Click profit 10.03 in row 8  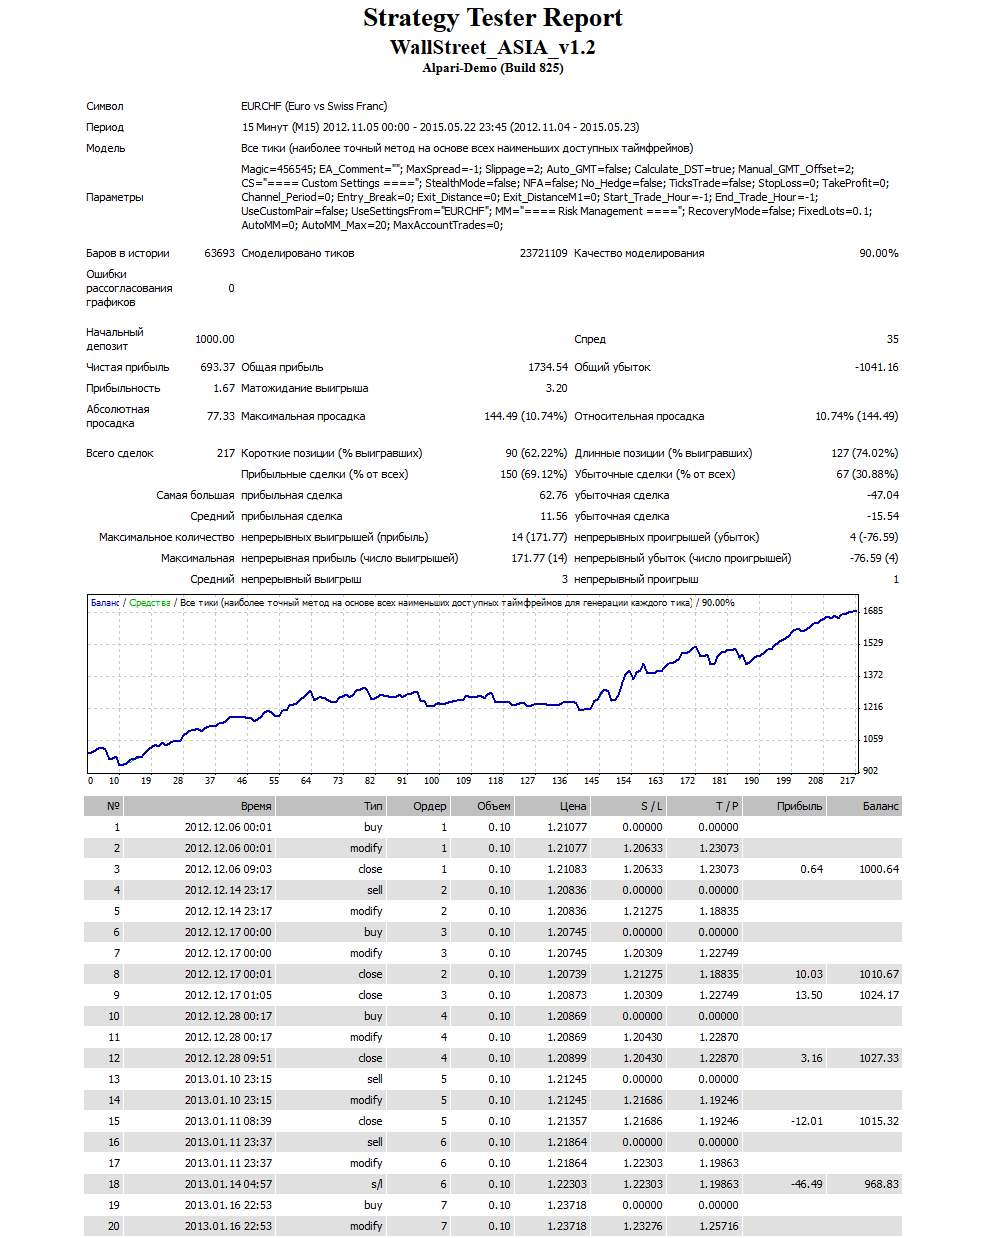click(x=809, y=974)
